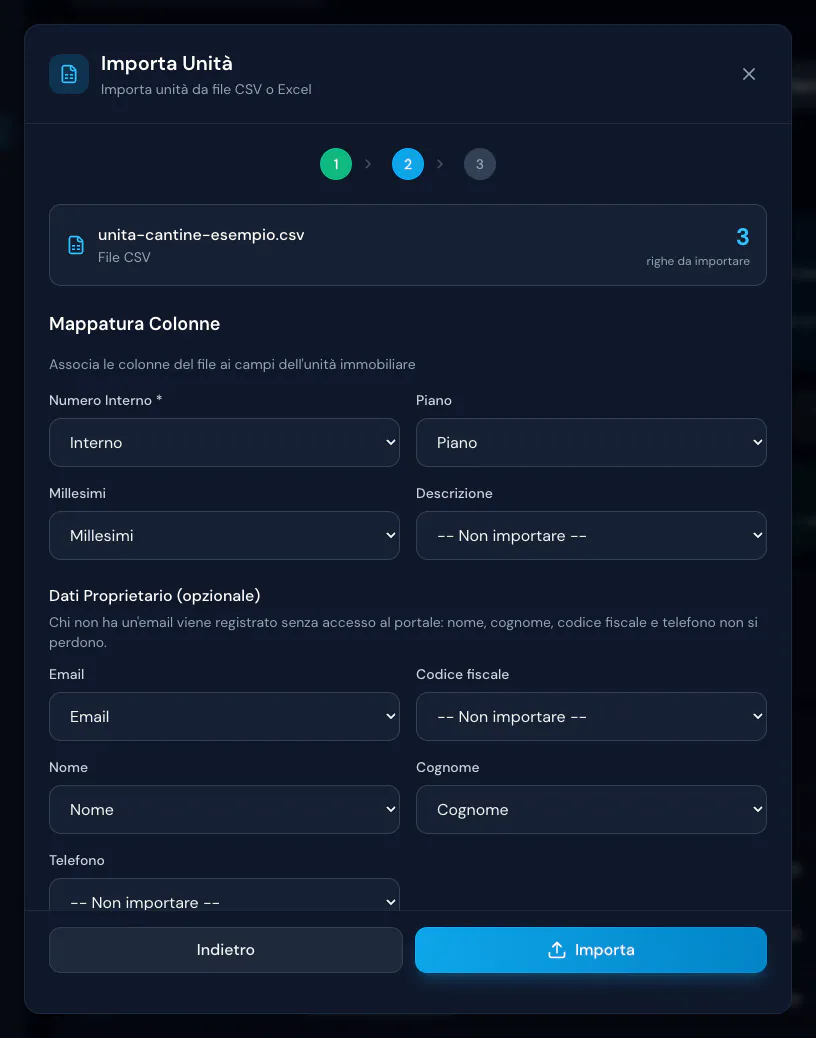Select step 2 circle in the wizard
The width and height of the screenshot is (816, 1038).
(408, 164)
